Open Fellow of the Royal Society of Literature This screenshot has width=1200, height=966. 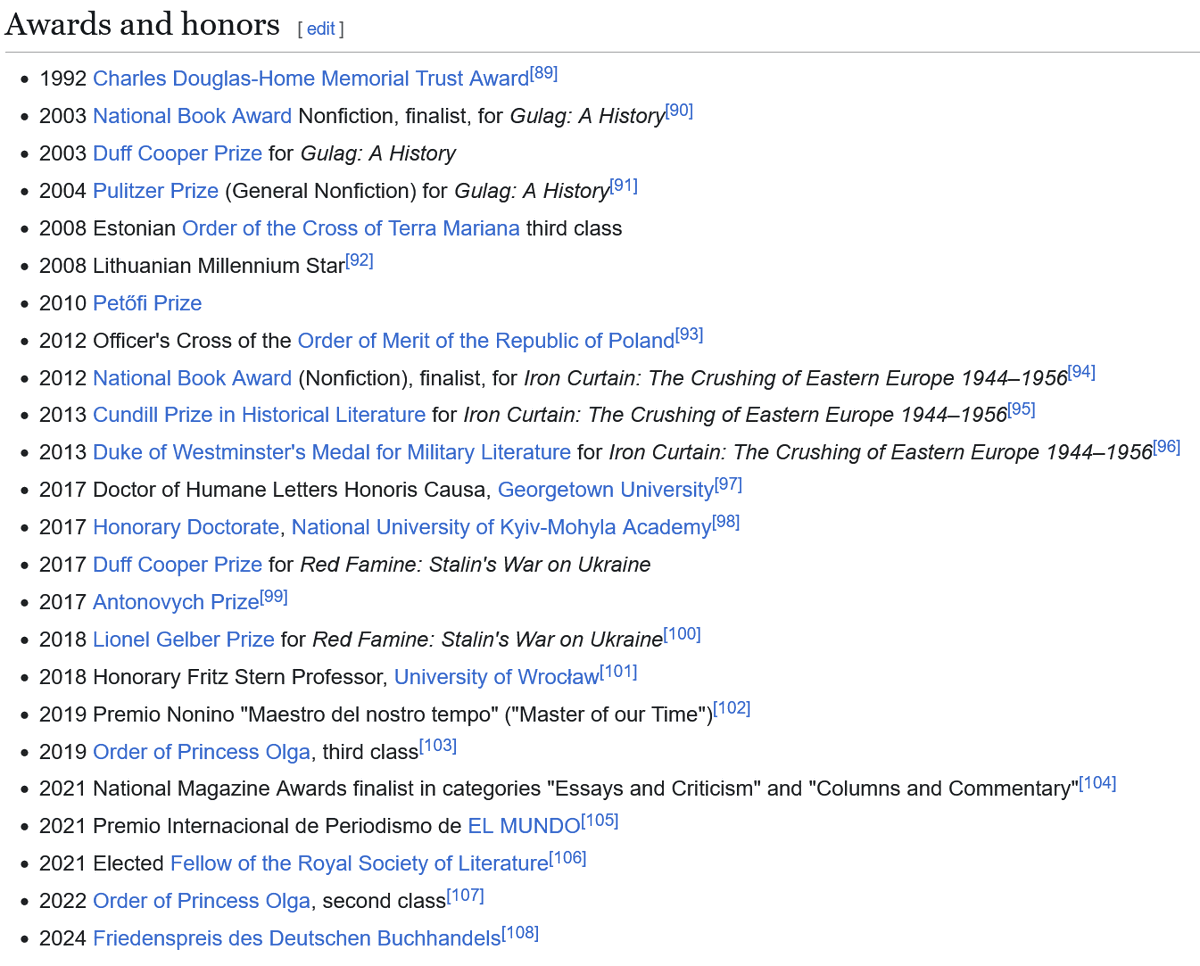click(359, 863)
